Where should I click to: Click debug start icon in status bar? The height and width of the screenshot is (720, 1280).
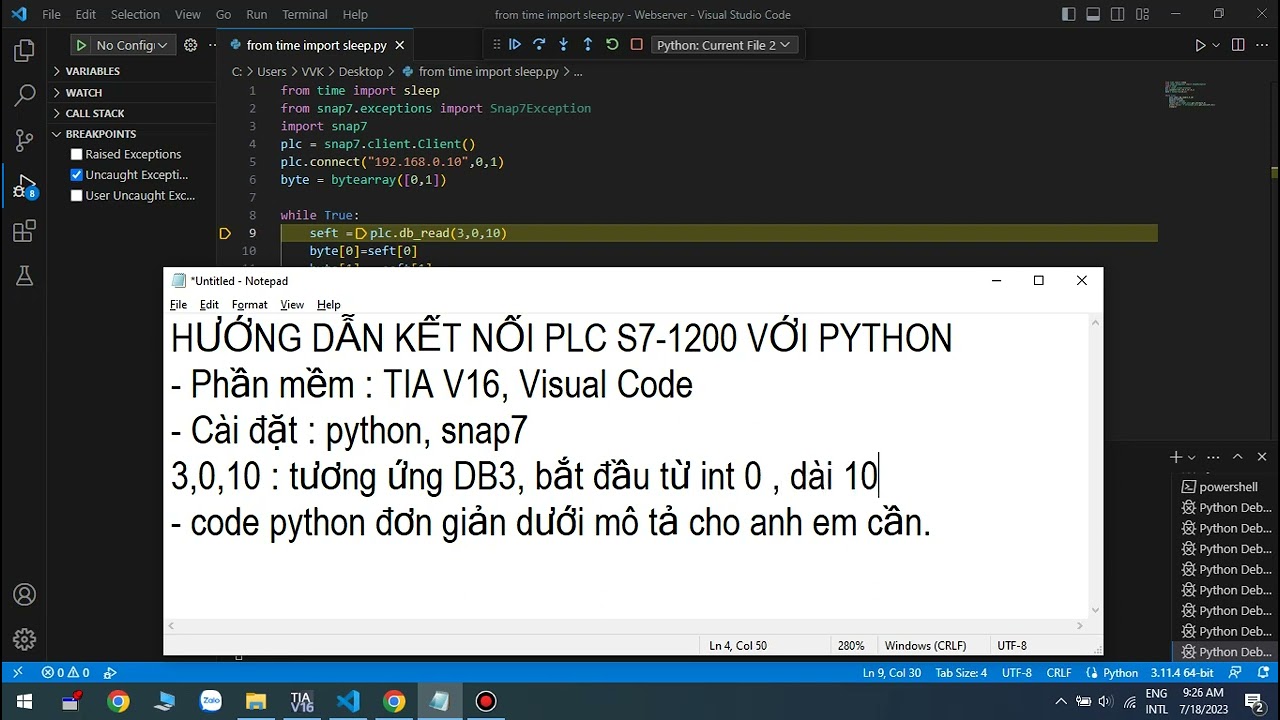pos(110,673)
